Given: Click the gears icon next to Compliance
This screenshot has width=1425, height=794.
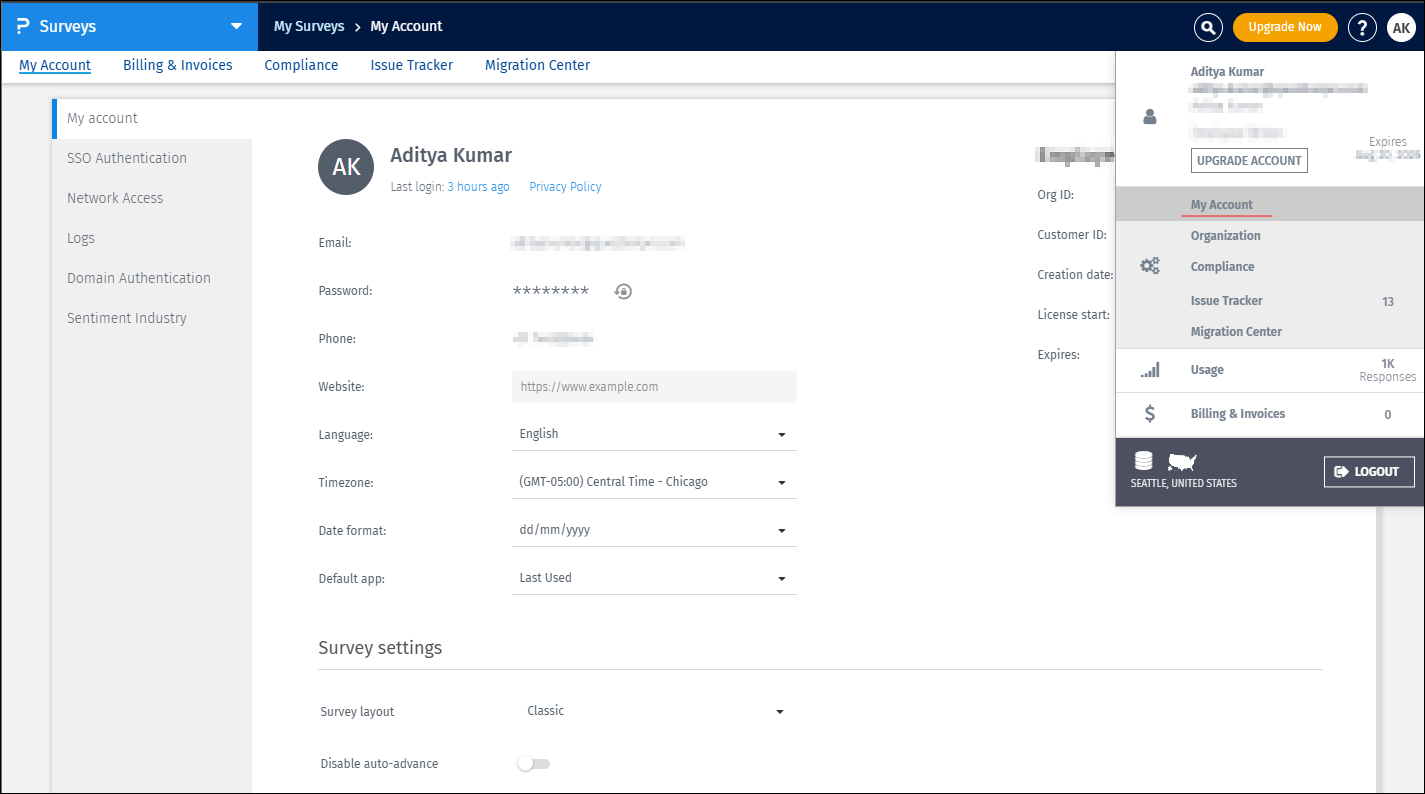Looking at the screenshot, I should (x=1149, y=265).
